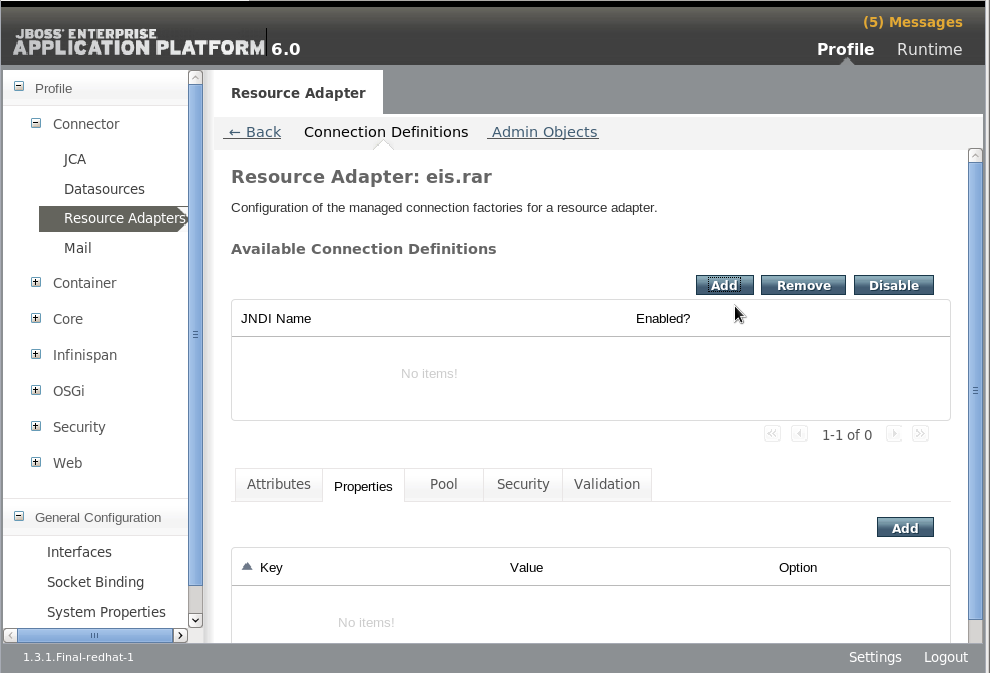The height and width of the screenshot is (673, 990).
Task: Sort properties using the Key column arrow
Action: coord(246,566)
